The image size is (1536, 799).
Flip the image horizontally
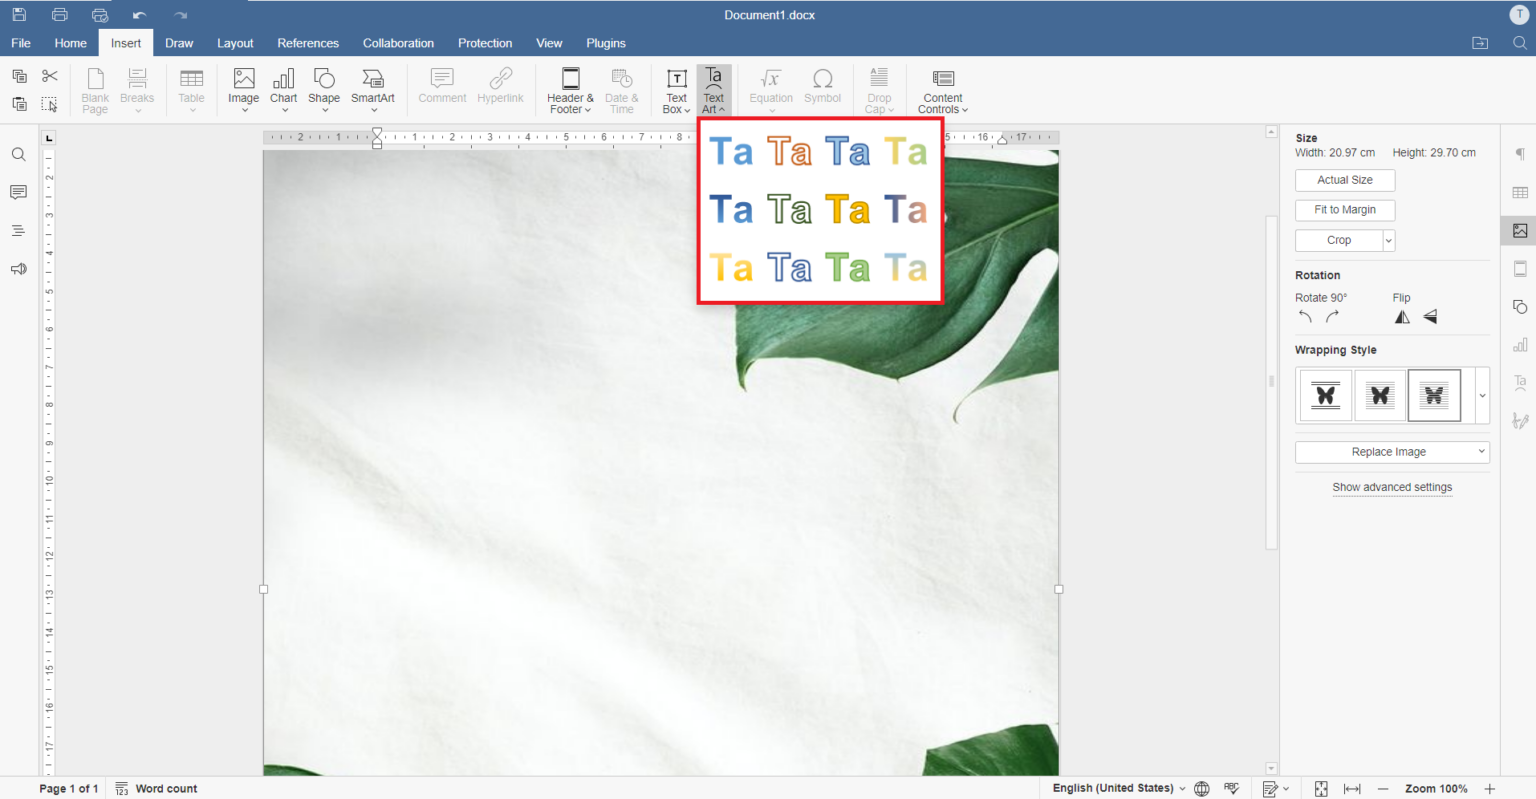point(1401,316)
